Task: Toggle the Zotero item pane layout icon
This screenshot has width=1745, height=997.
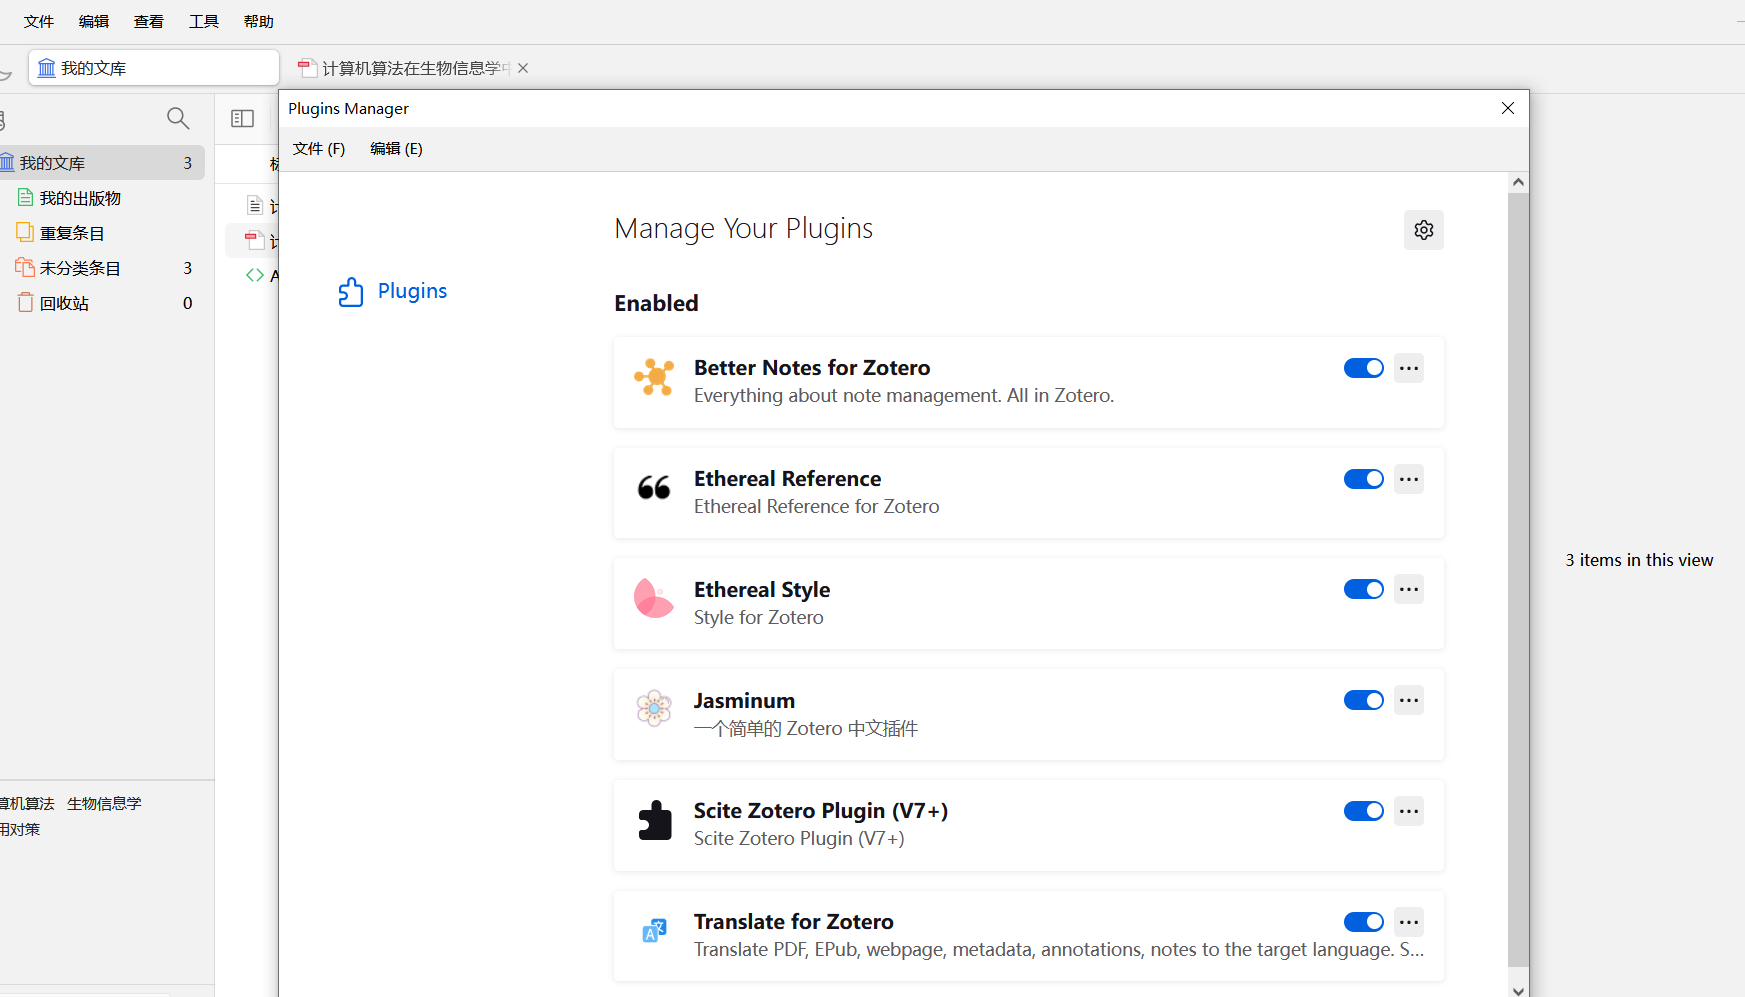Action: 243,118
